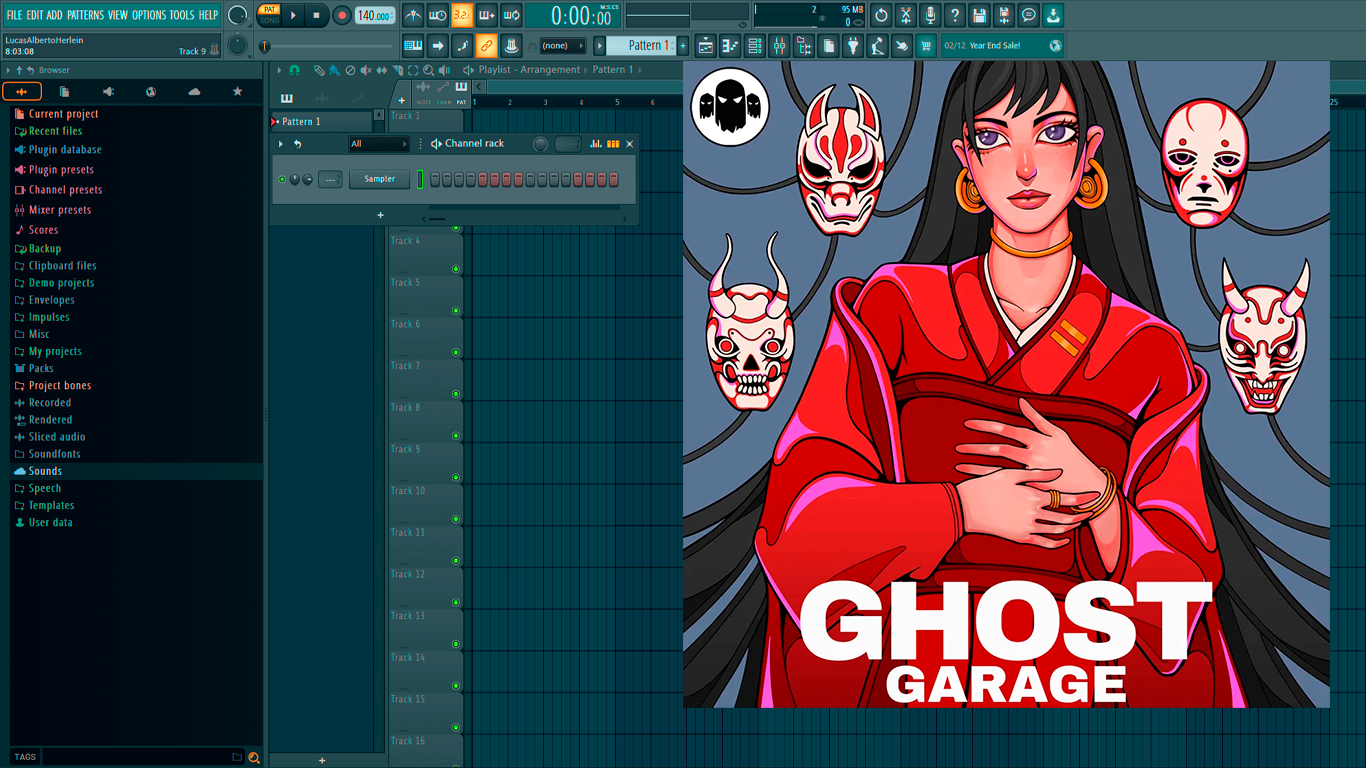Viewport: 1366px width, 768px height.
Task: Expand the Packs folder in browser
Action: point(41,368)
